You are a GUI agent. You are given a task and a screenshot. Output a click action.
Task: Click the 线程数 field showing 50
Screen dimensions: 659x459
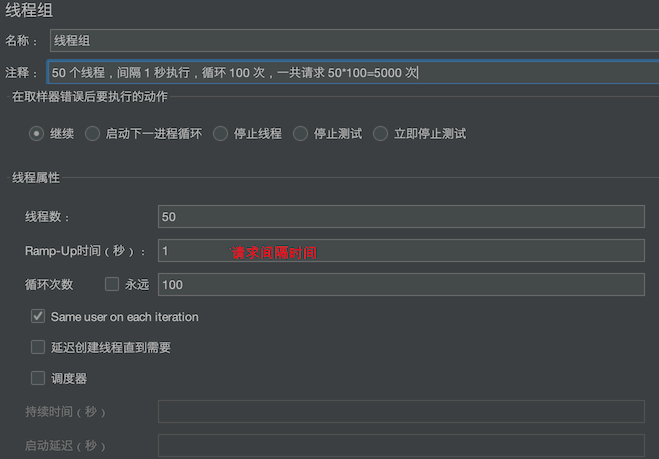click(x=400, y=216)
